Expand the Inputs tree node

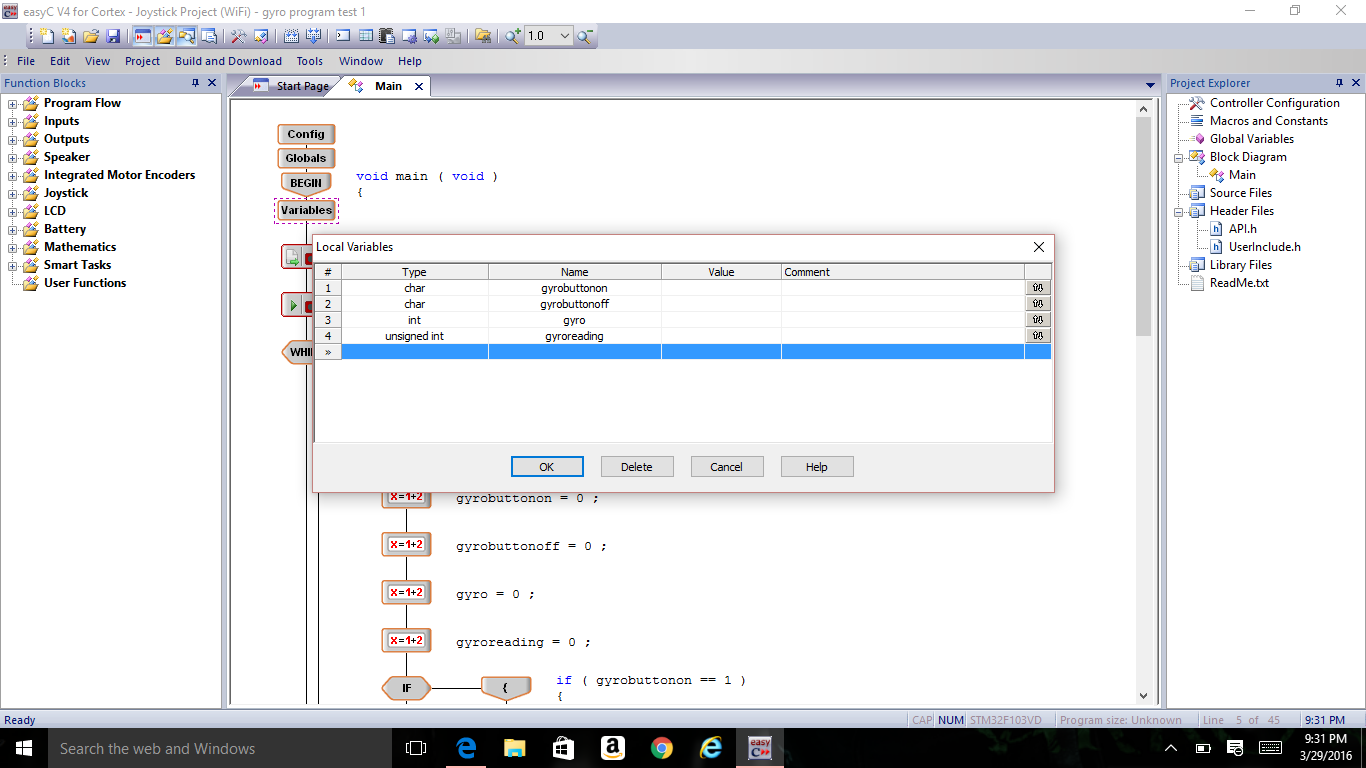[x=13, y=121]
